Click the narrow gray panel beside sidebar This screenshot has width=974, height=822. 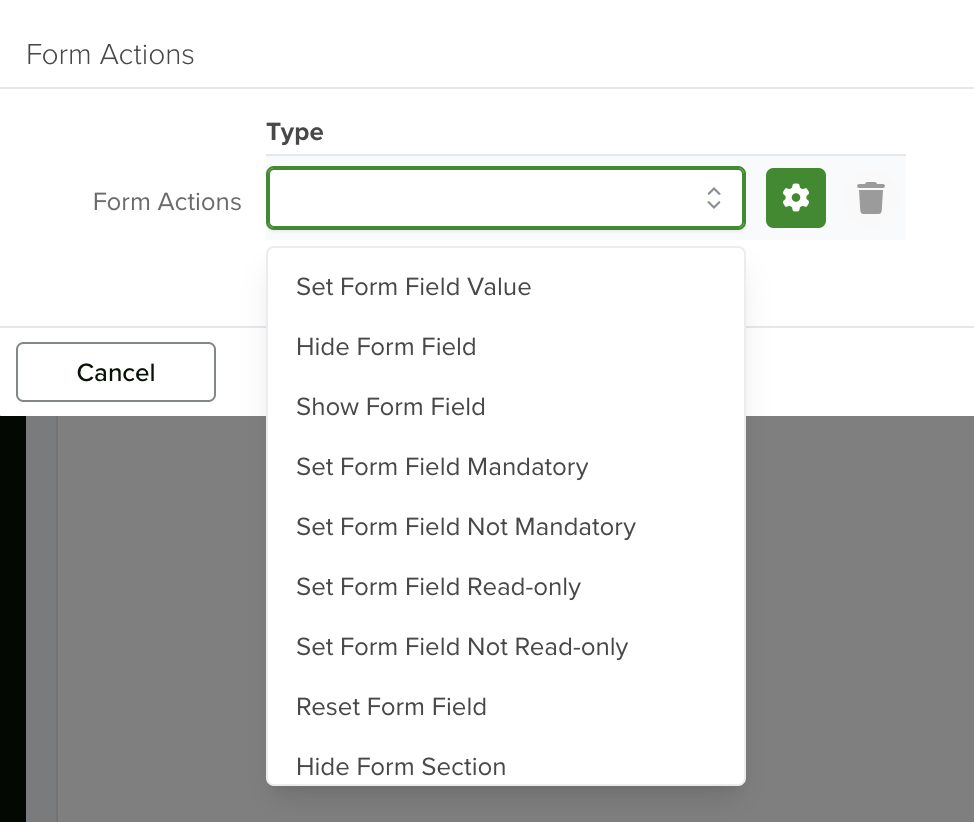[x=42, y=619]
